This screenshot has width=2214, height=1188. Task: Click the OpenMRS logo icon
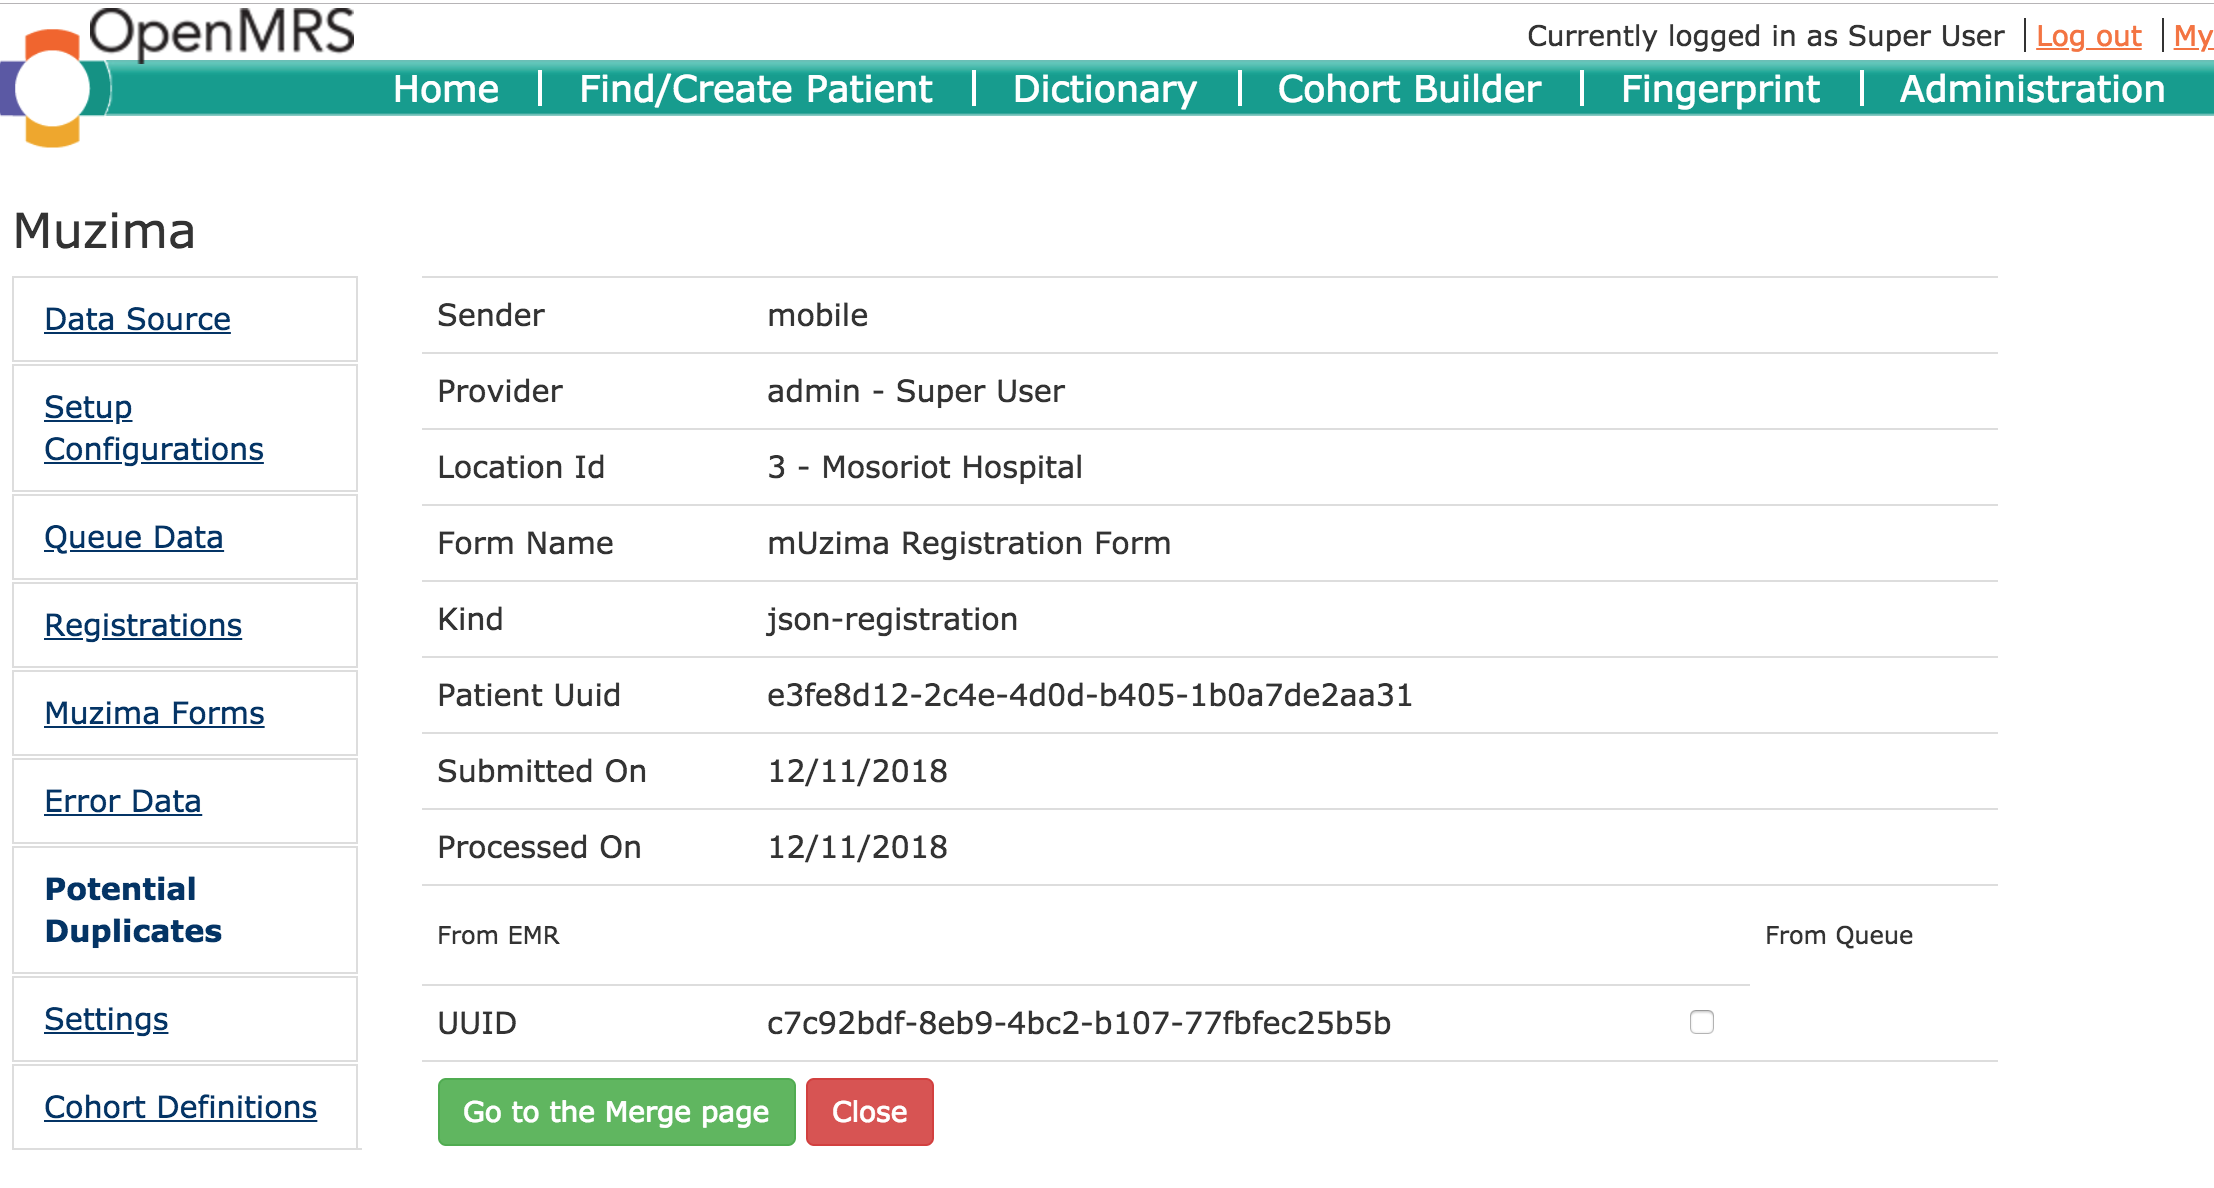(52, 88)
